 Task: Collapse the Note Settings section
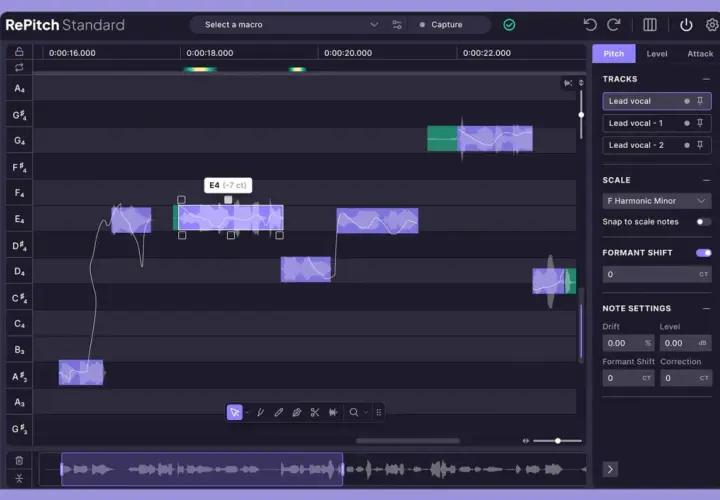click(x=706, y=309)
